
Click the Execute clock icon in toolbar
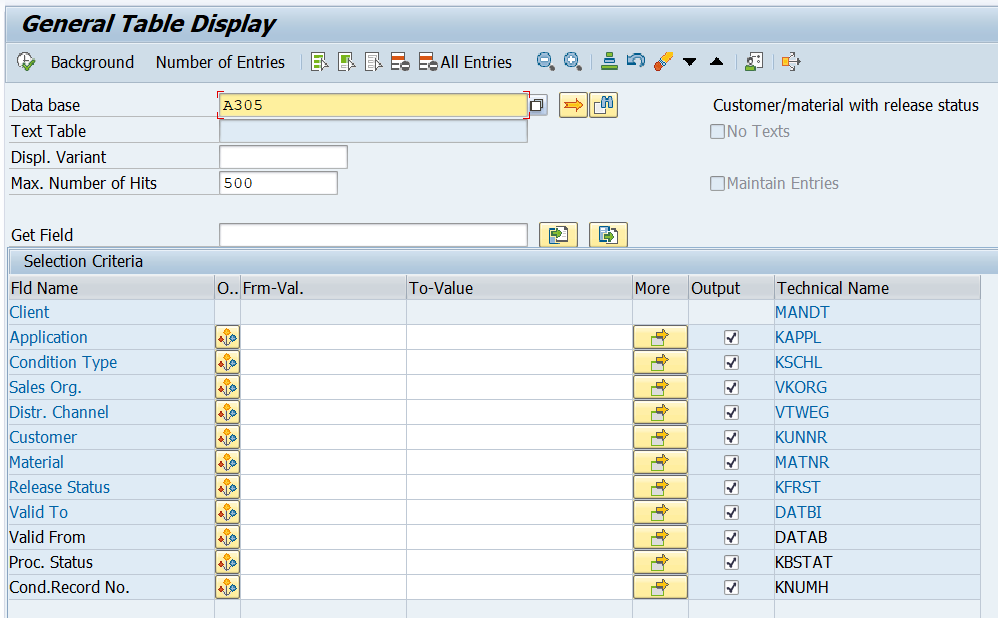coord(25,62)
